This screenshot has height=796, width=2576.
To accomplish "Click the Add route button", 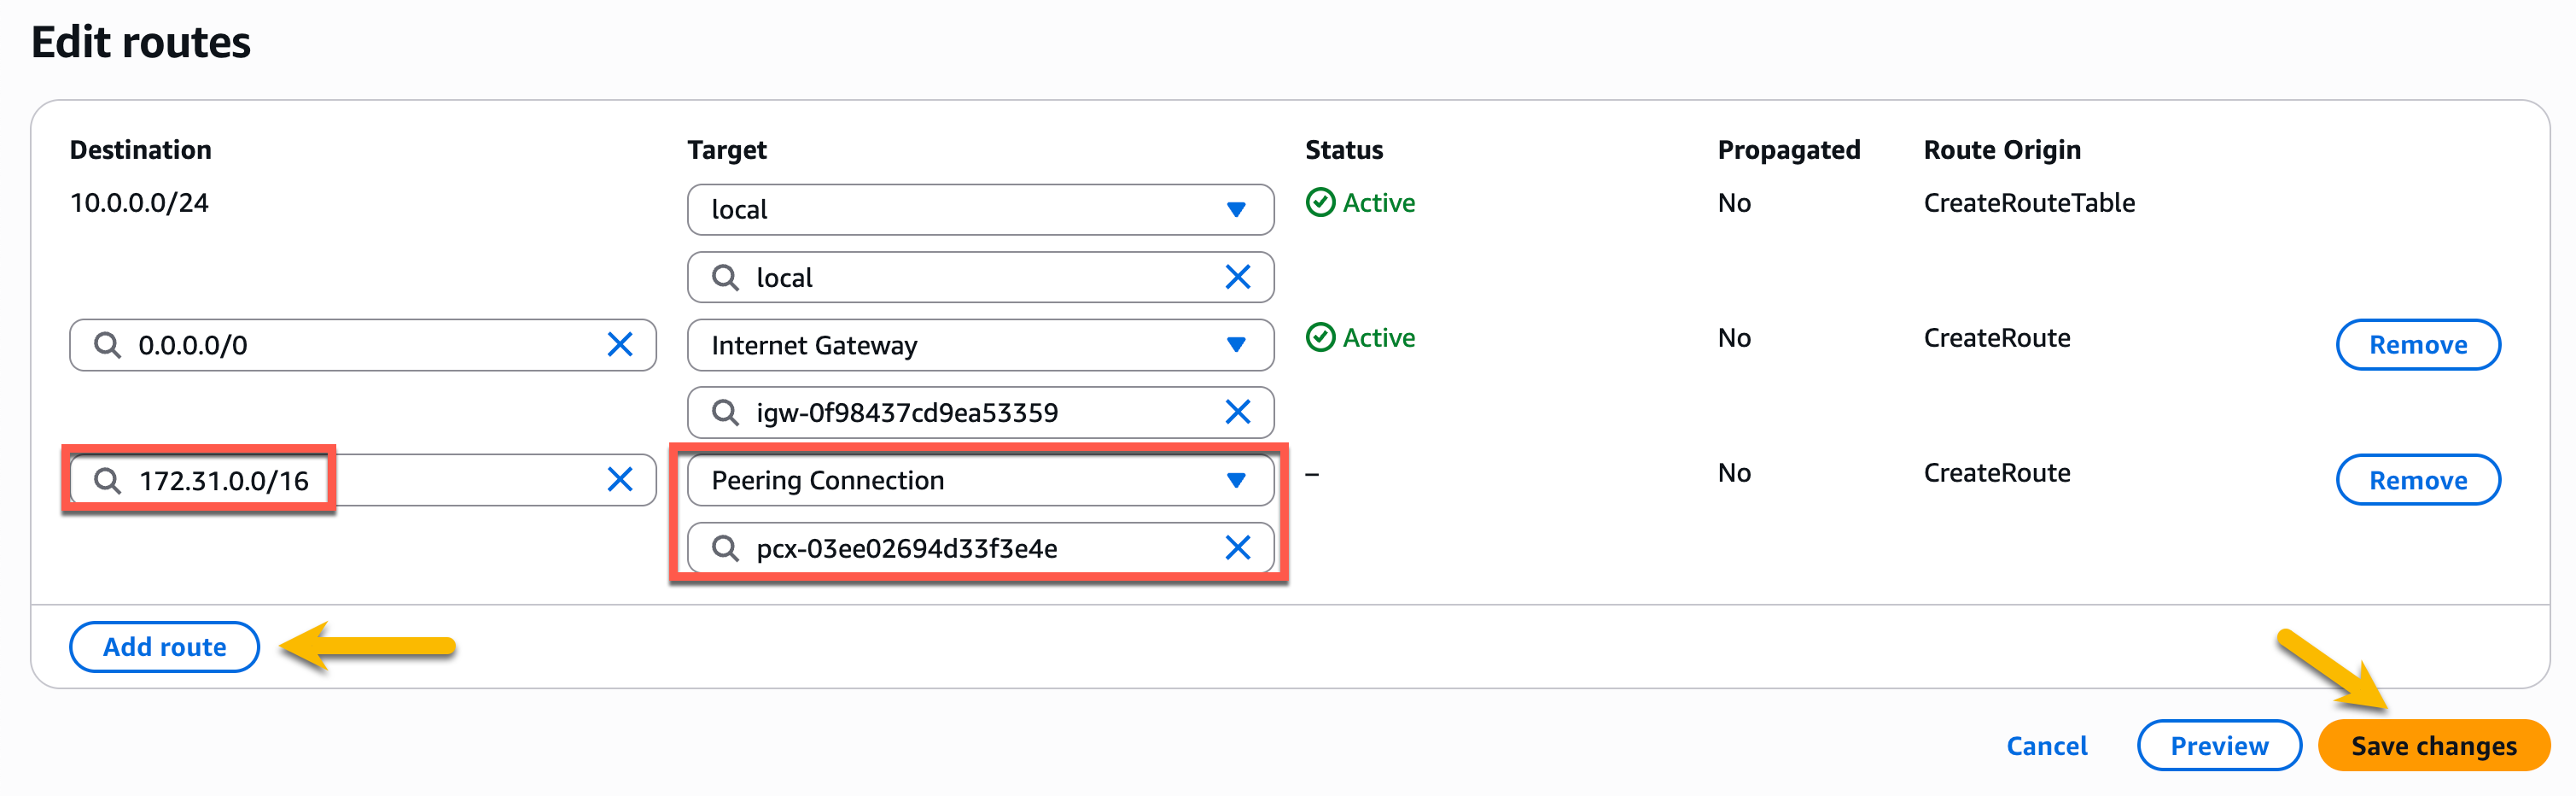I will (163, 647).
